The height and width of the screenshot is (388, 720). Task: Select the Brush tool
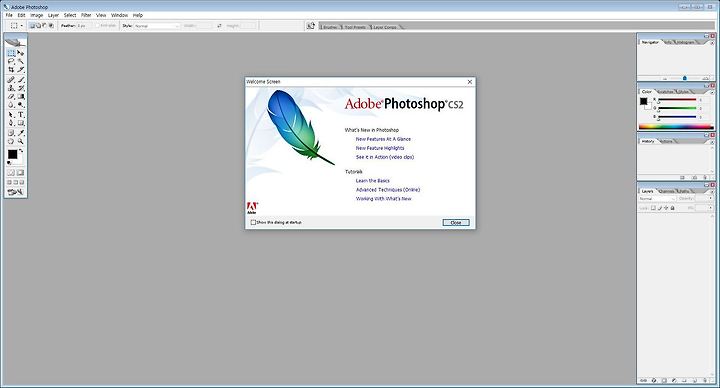pyautogui.click(x=20, y=80)
